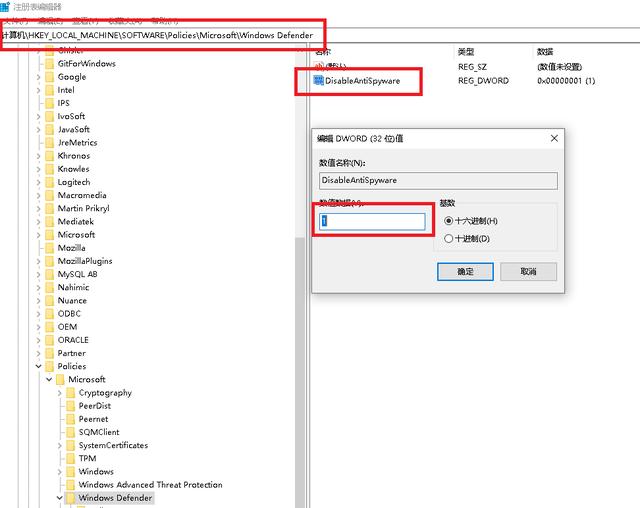The height and width of the screenshot is (508, 640).
Task: Expand the SystemCertificates key
Action: (x=60, y=445)
